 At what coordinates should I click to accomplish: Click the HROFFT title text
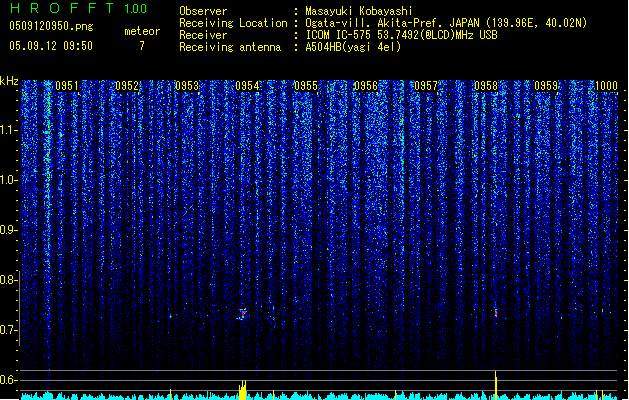click(62, 8)
